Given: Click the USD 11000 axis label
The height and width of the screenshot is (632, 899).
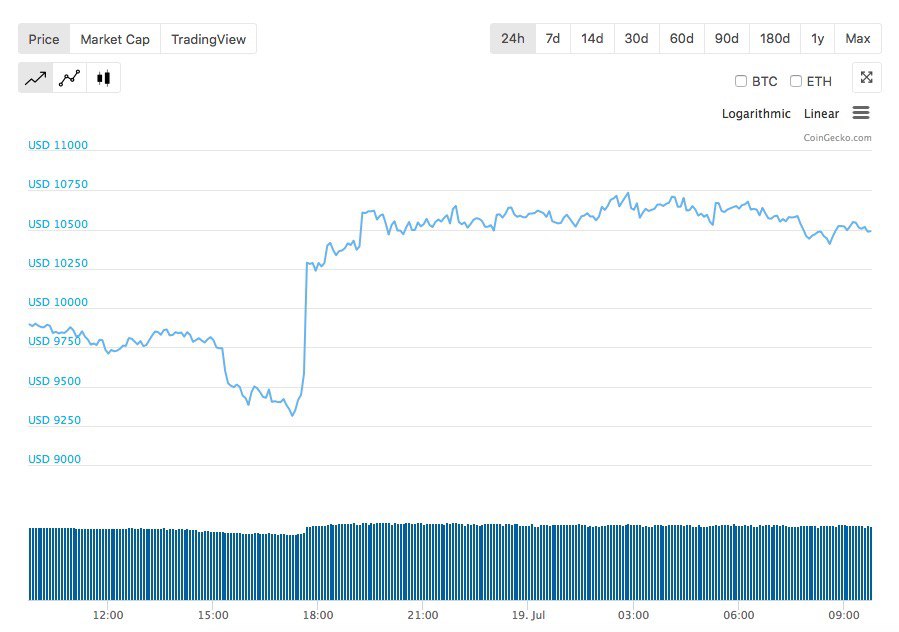Looking at the screenshot, I should coord(58,145).
